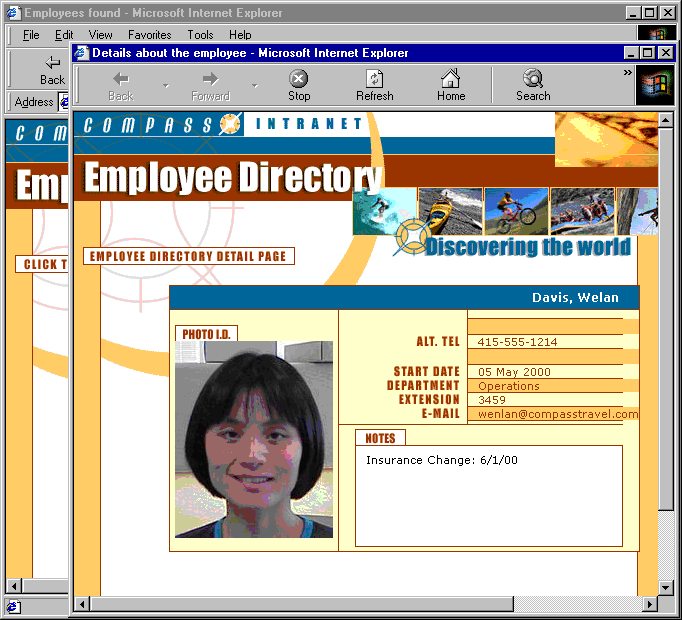Image resolution: width=682 pixels, height=620 pixels.
Task: Click the START DATE field label
Action: (x=427, y=372)
